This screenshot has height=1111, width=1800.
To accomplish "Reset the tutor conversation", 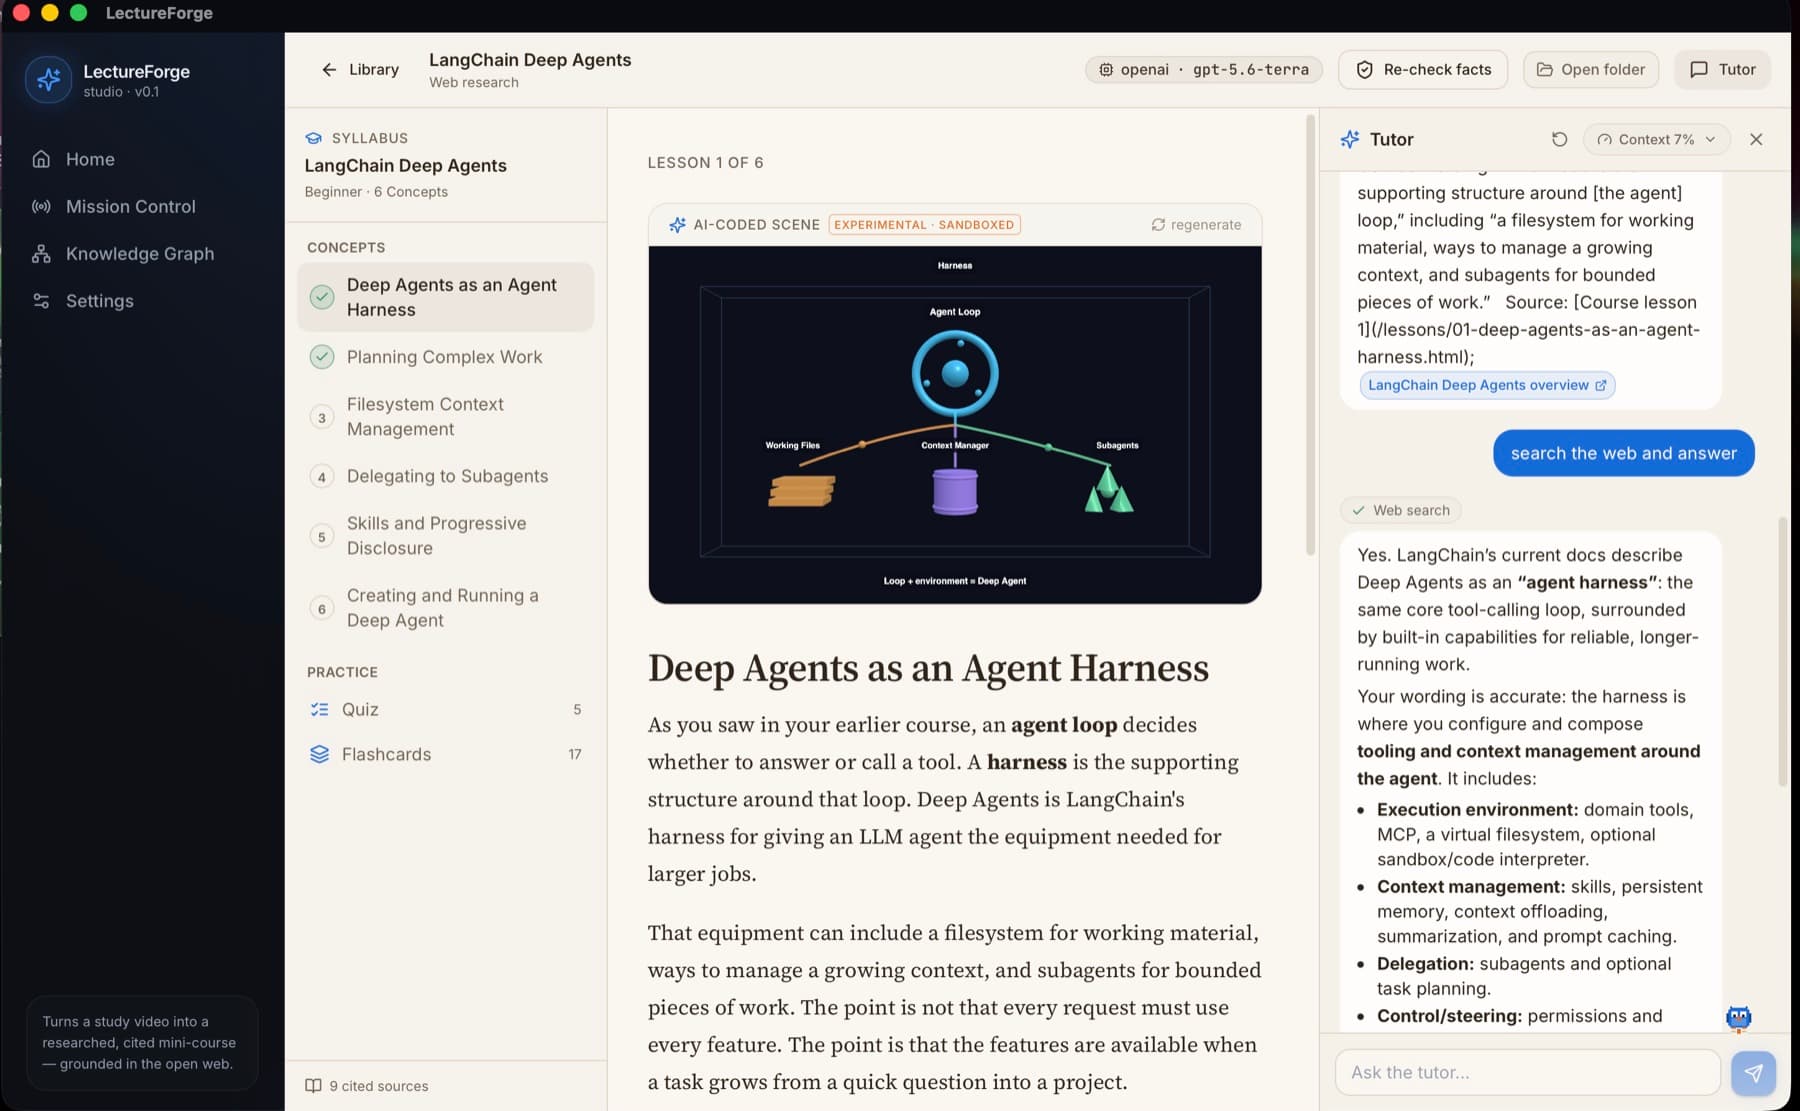I will pos(1559,139).
